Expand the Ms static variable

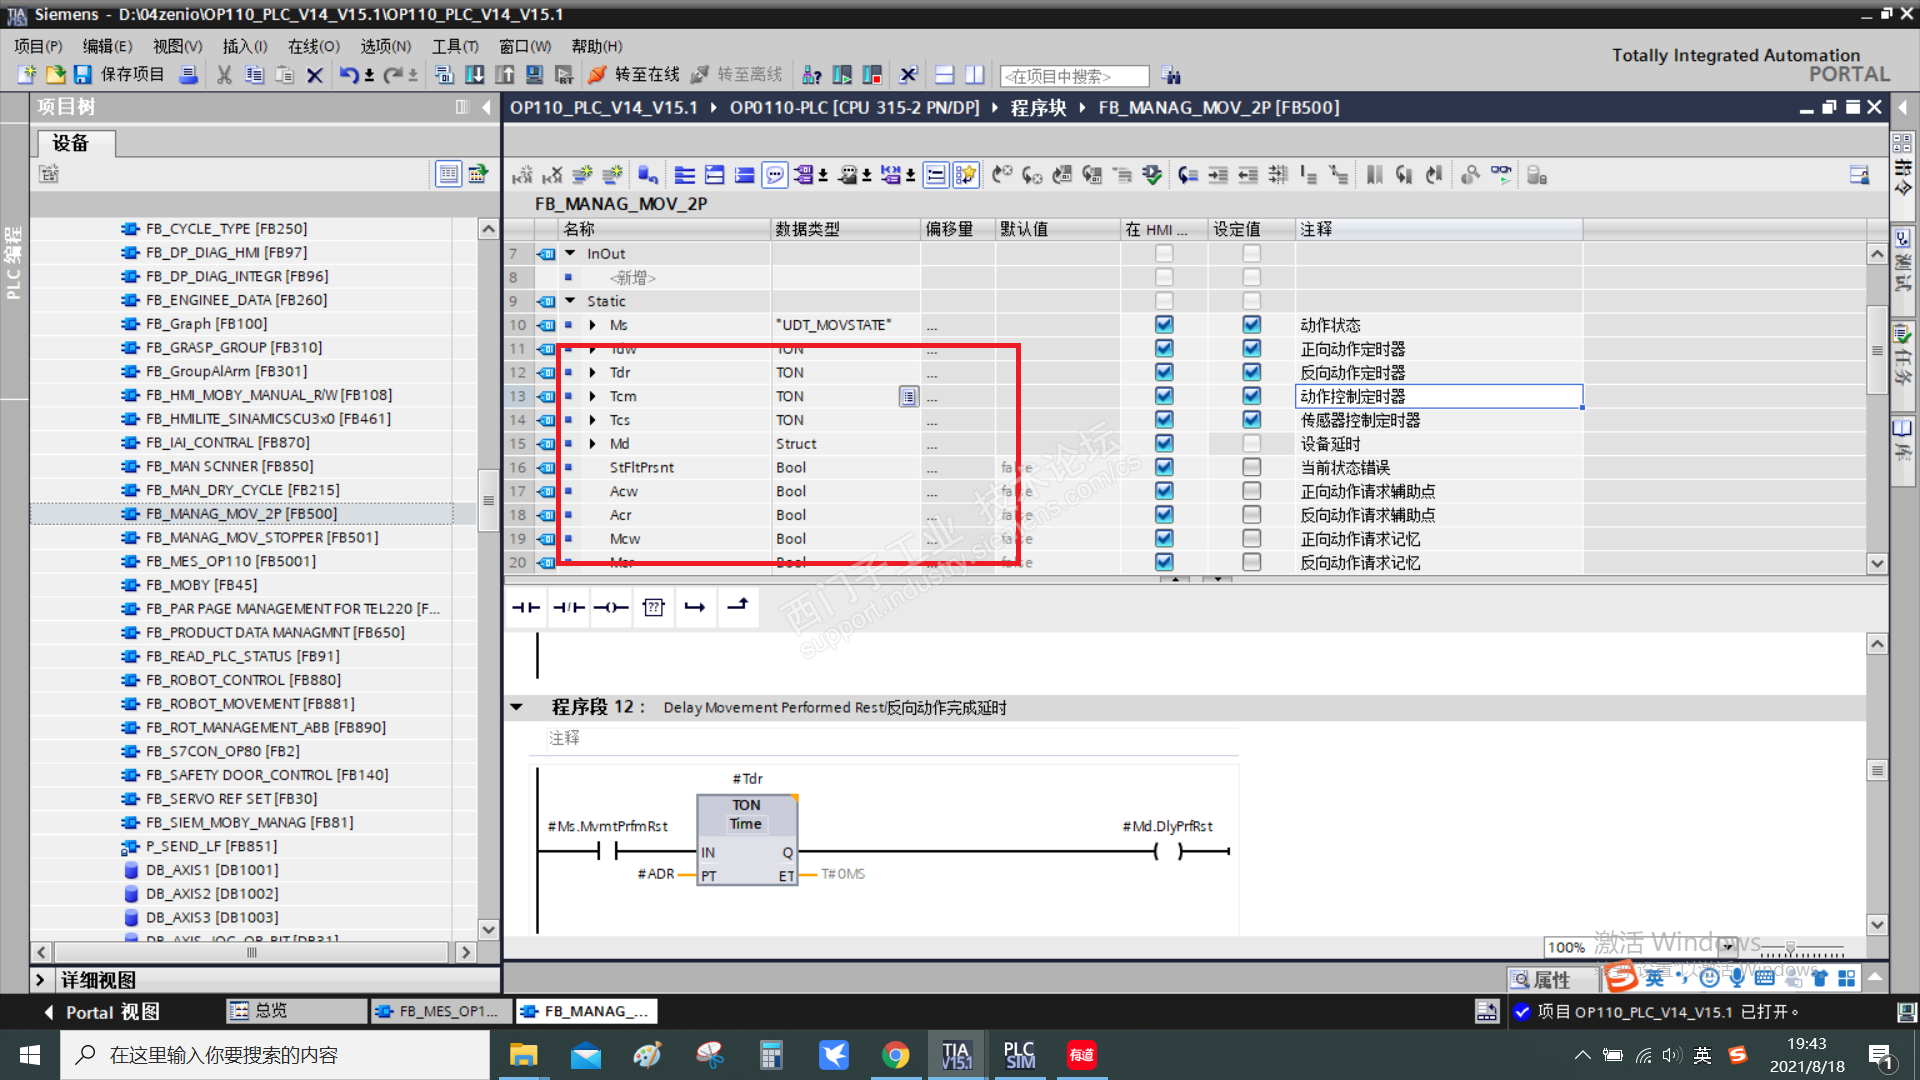point(593,325)
